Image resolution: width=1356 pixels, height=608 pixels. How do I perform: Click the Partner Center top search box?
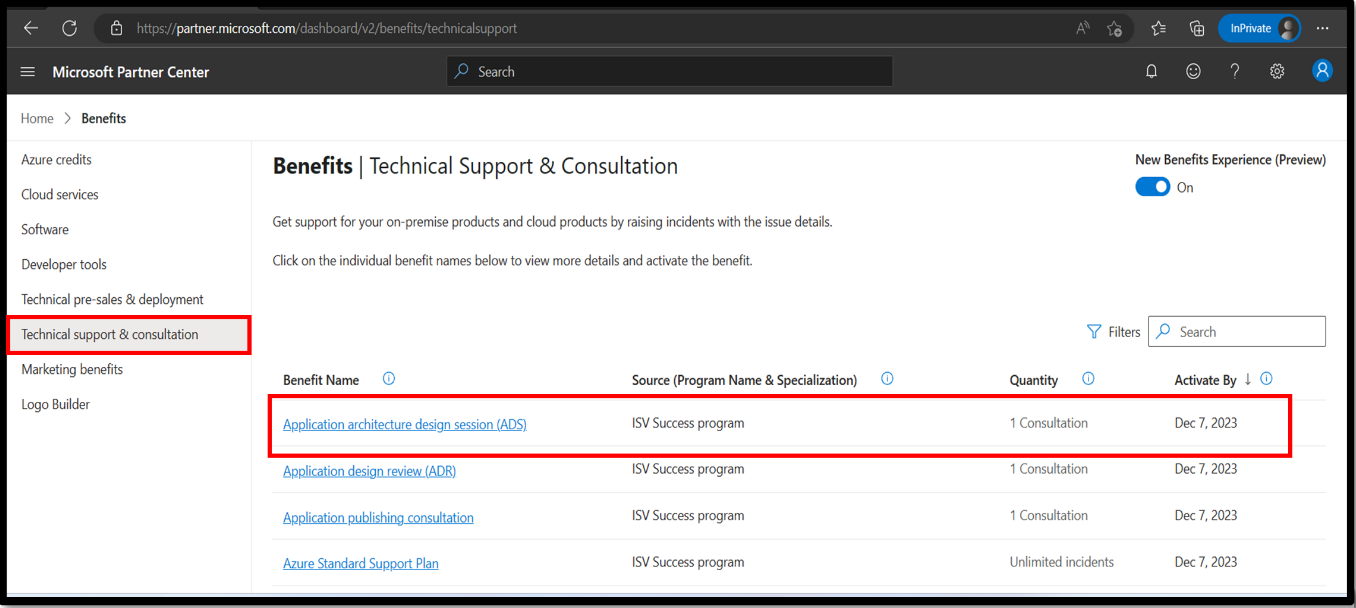coord(669,71)
